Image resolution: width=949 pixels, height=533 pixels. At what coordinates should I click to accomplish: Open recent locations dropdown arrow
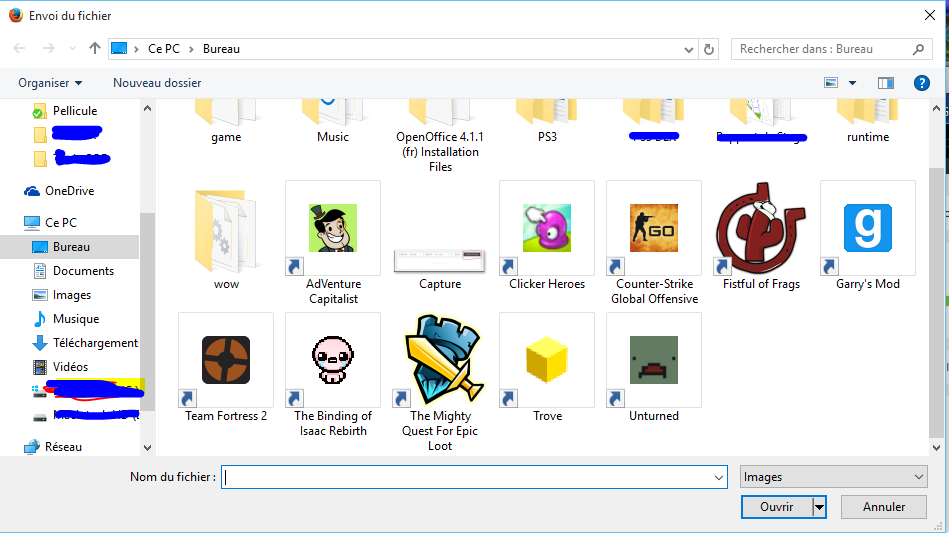click(x=72, y=48)
